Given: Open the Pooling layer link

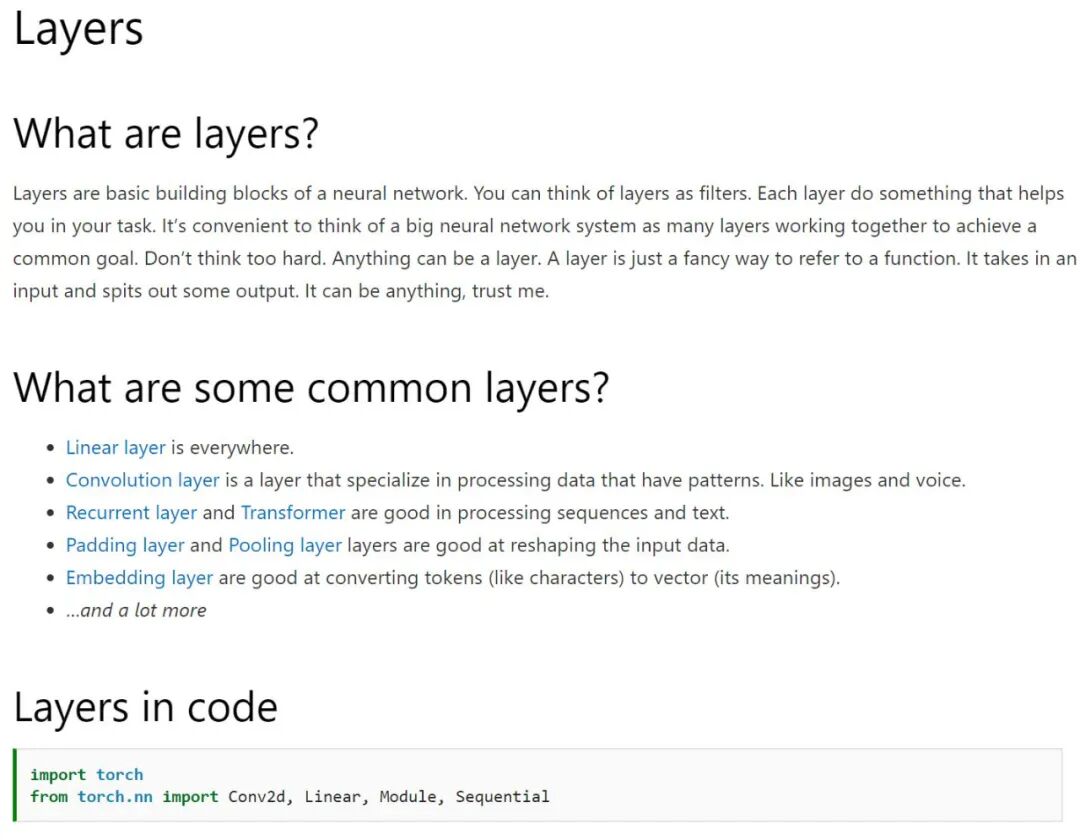Looking at the screenshot, I should [285, 545].
